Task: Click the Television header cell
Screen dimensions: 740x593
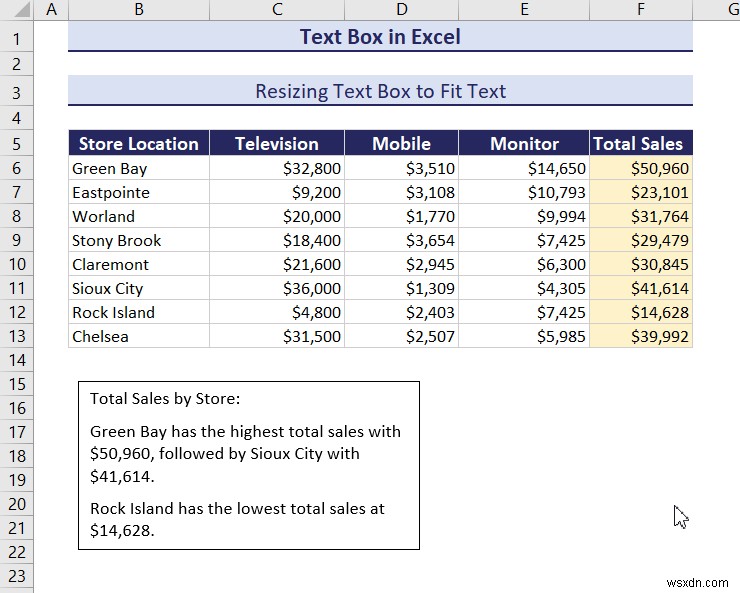Action: 277,143
